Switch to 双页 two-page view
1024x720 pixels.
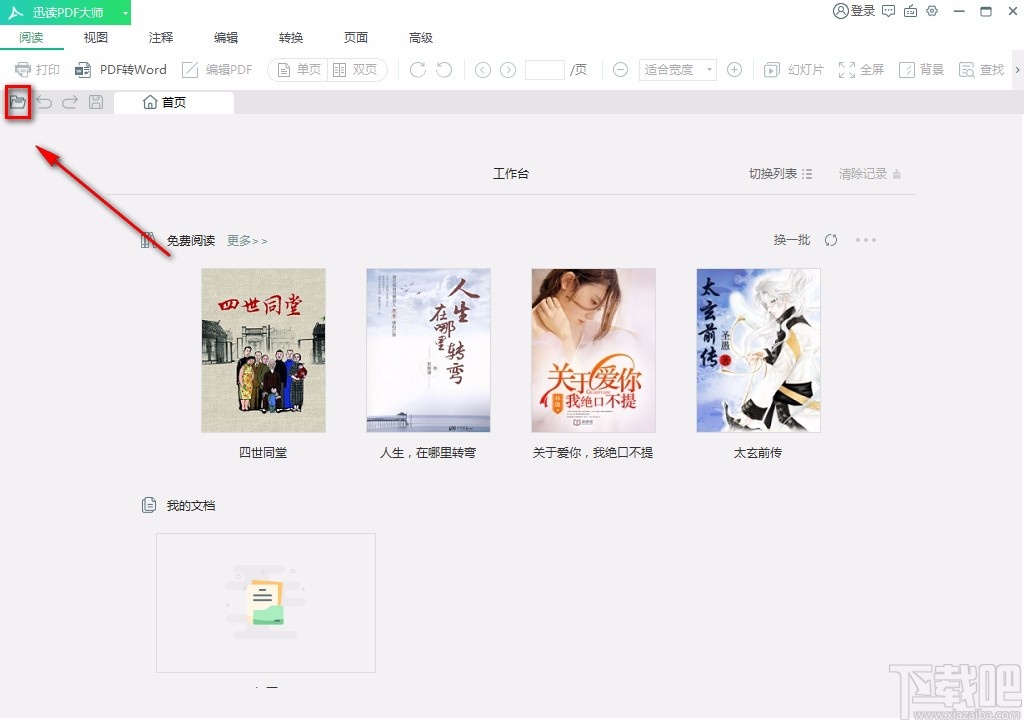coord(355,69)
